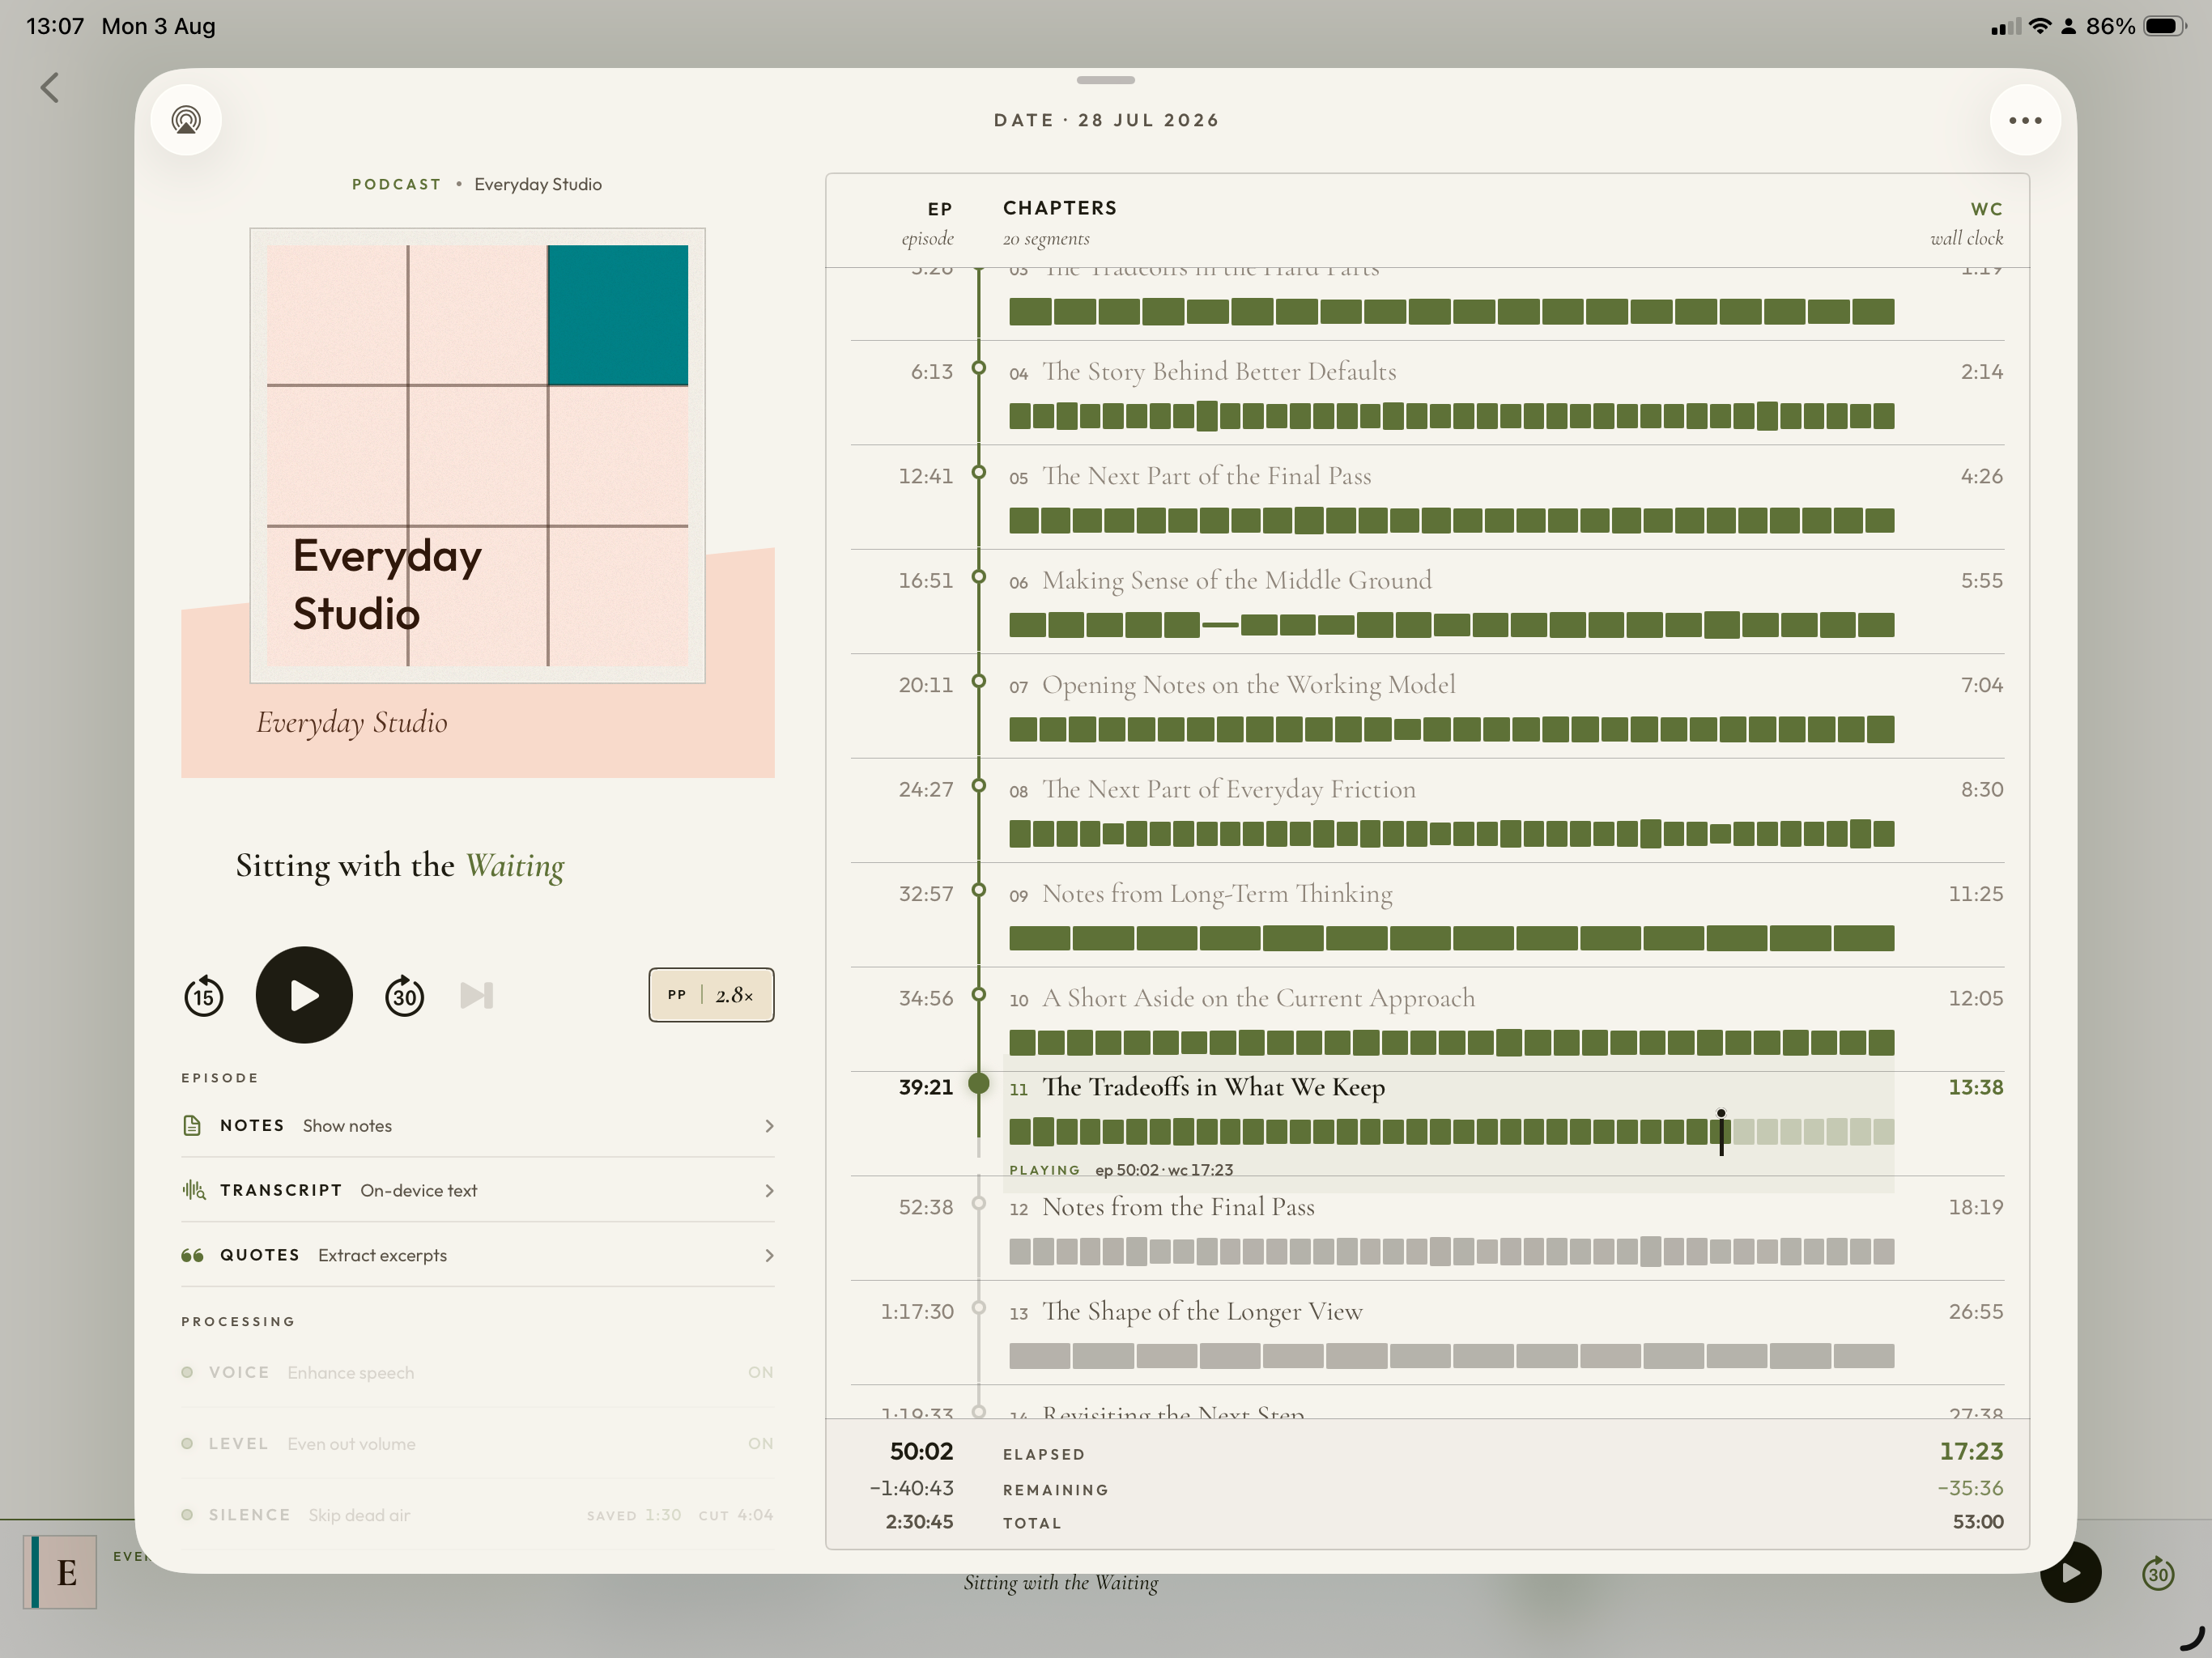Tap the transcript waveform icon
Image resolution: width=2212 pixels, height=1658 pixels.
tap(194, 1190)
